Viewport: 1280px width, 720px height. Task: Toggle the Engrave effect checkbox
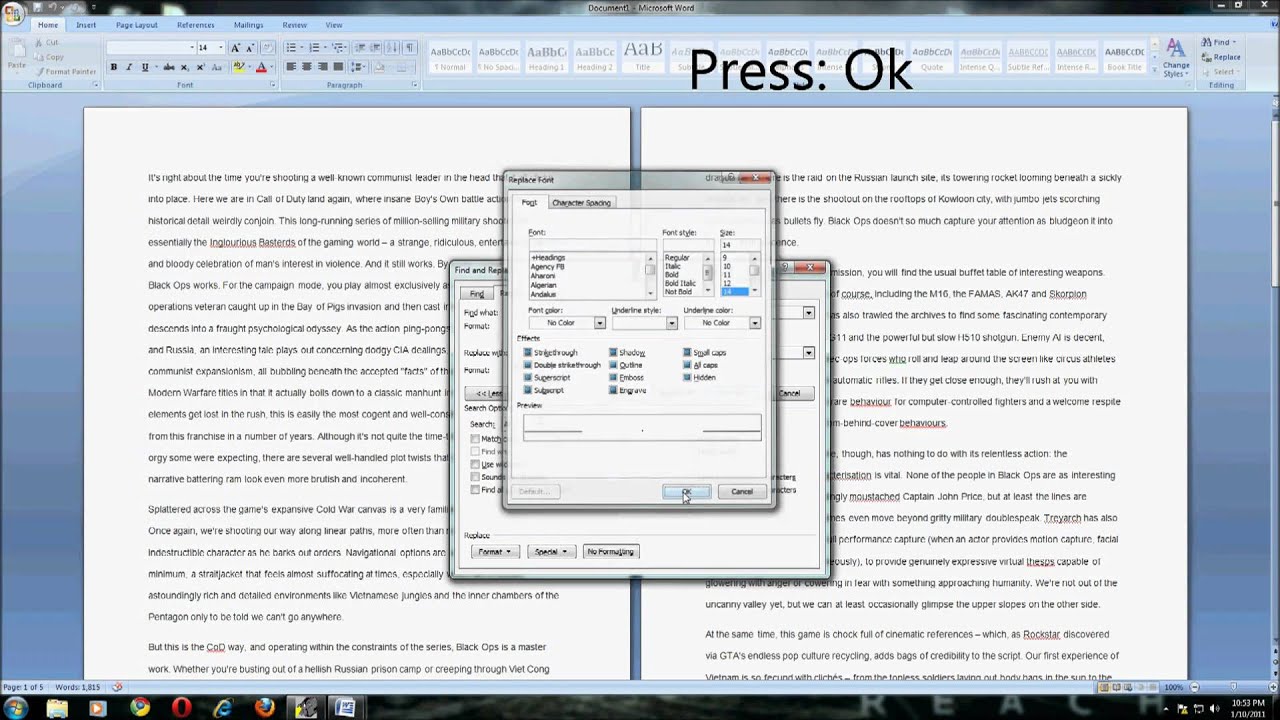coord(613,390)
